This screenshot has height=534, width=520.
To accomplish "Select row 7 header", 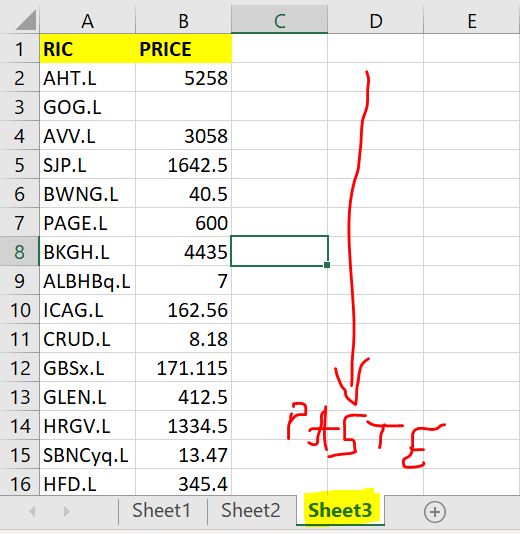I will point(19,223).
